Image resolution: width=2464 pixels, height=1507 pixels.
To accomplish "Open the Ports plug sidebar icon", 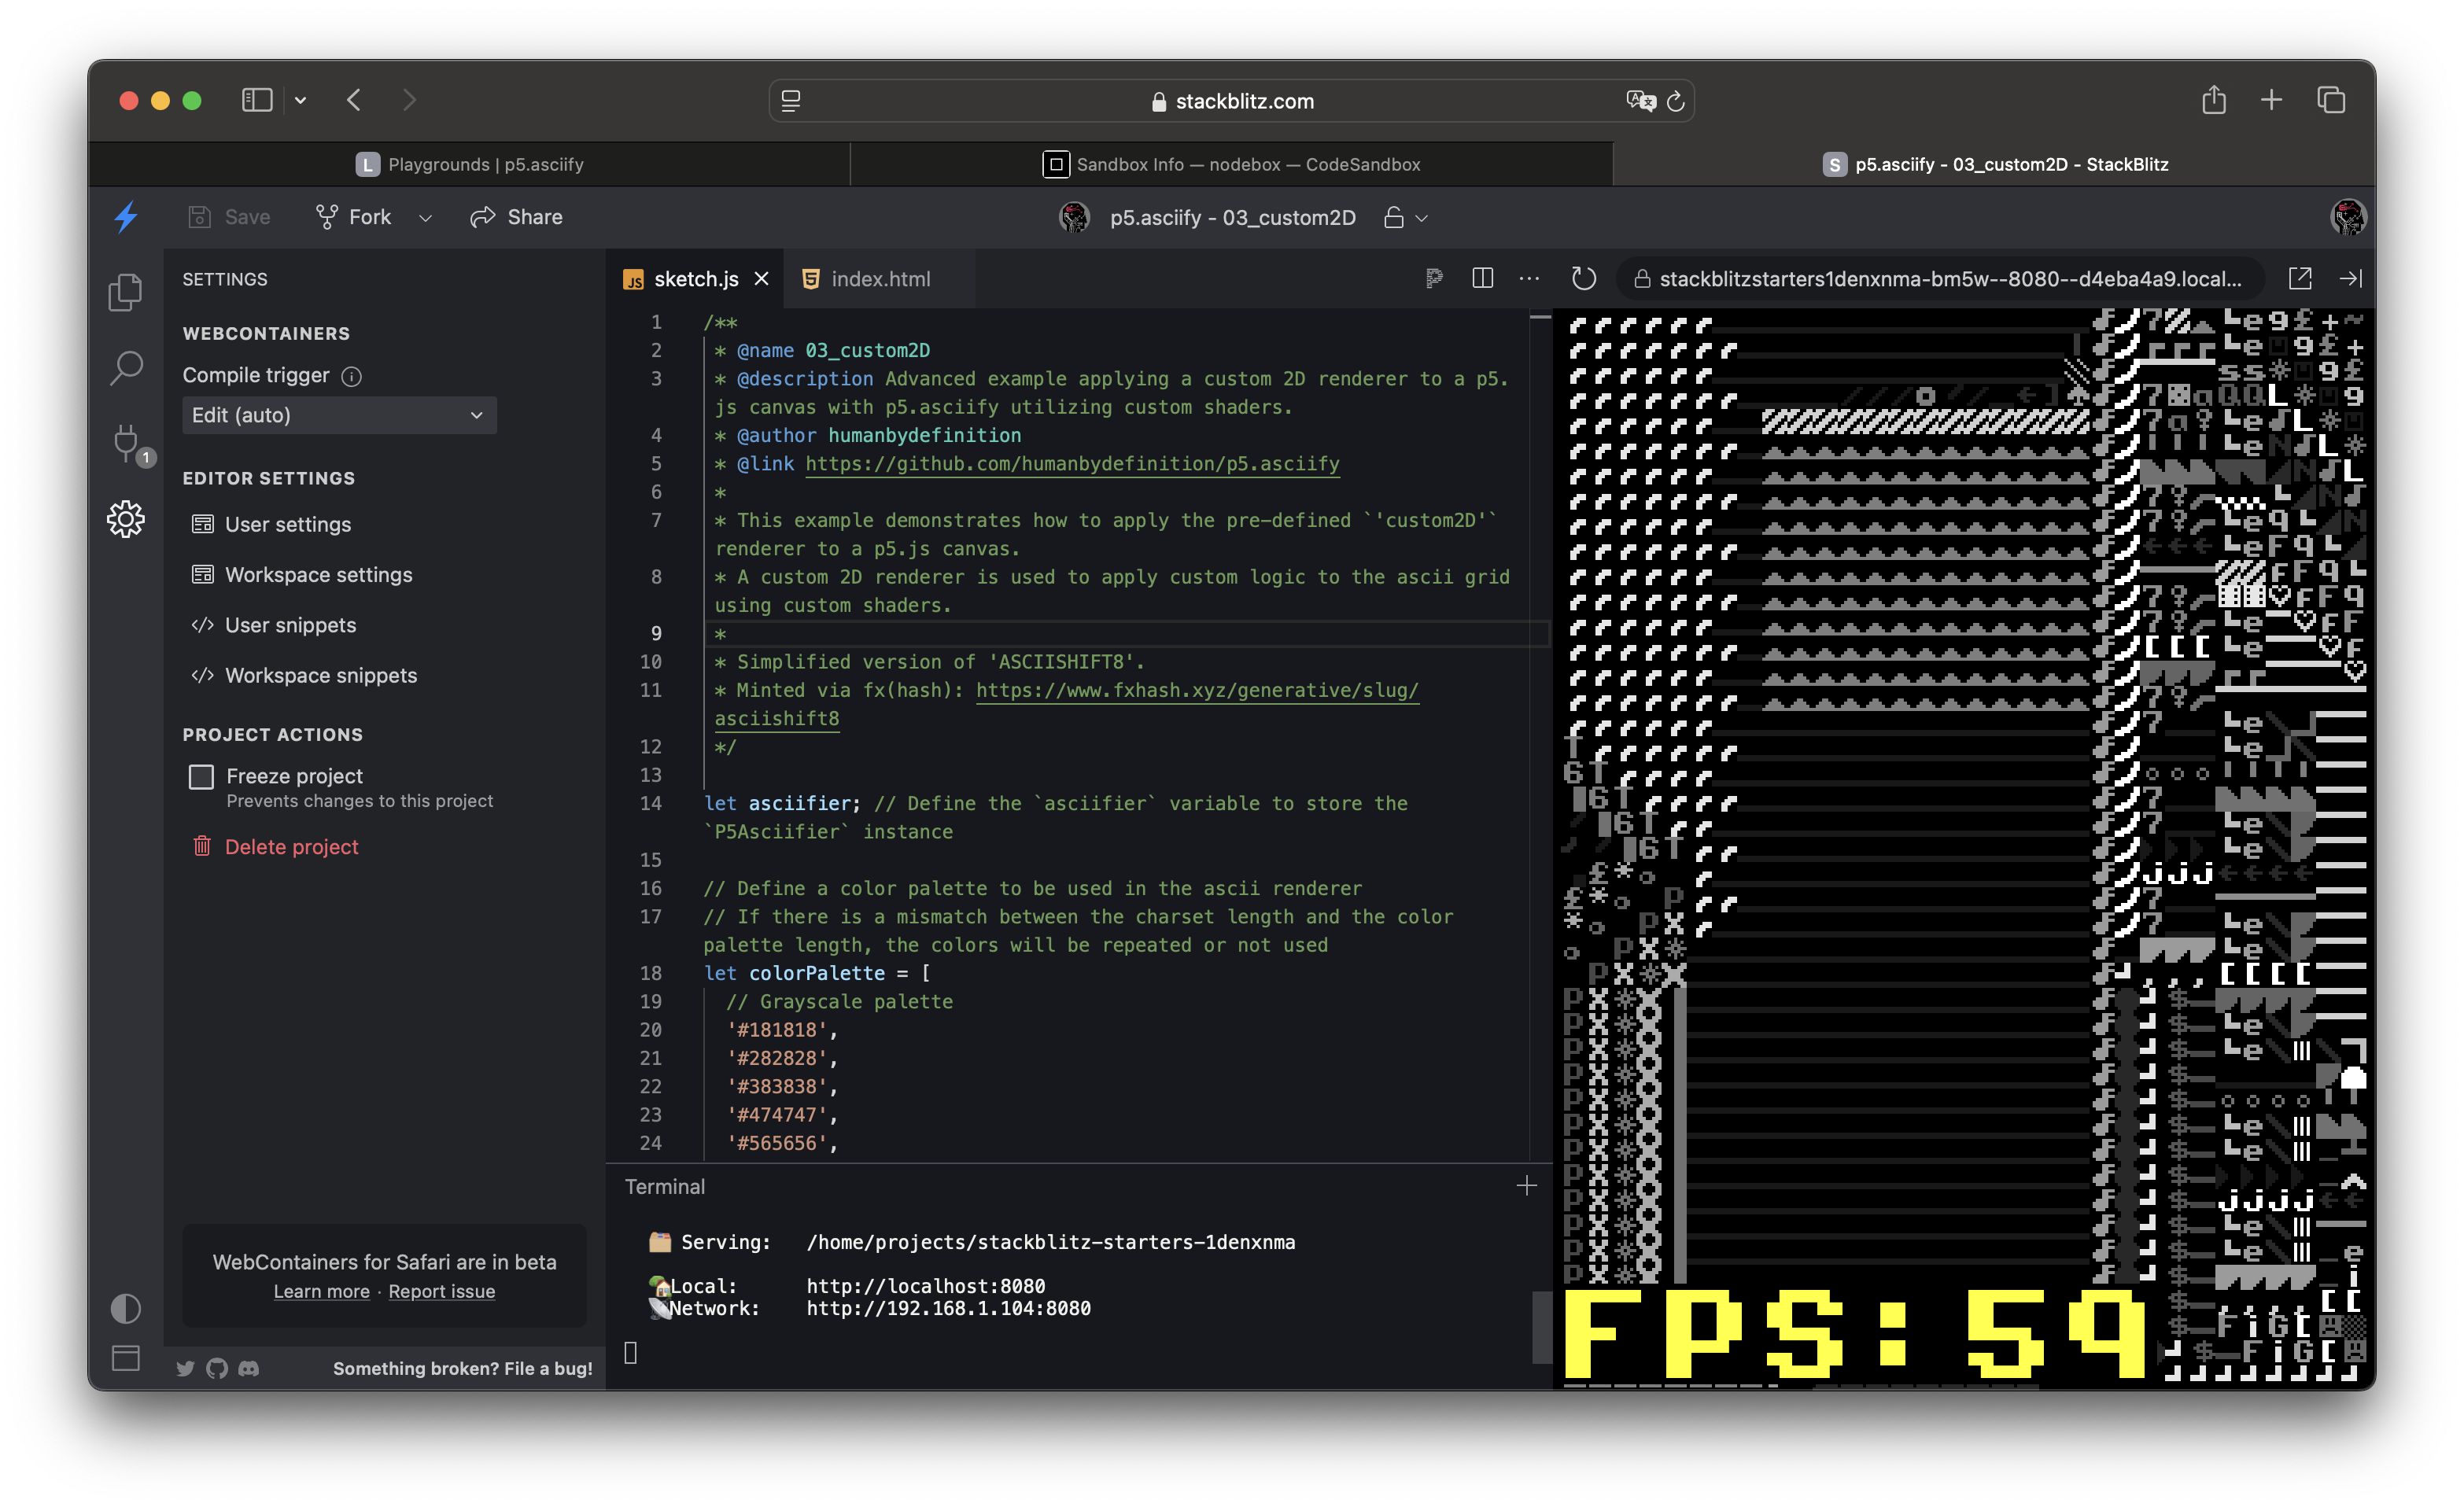I will pos(127,443).
